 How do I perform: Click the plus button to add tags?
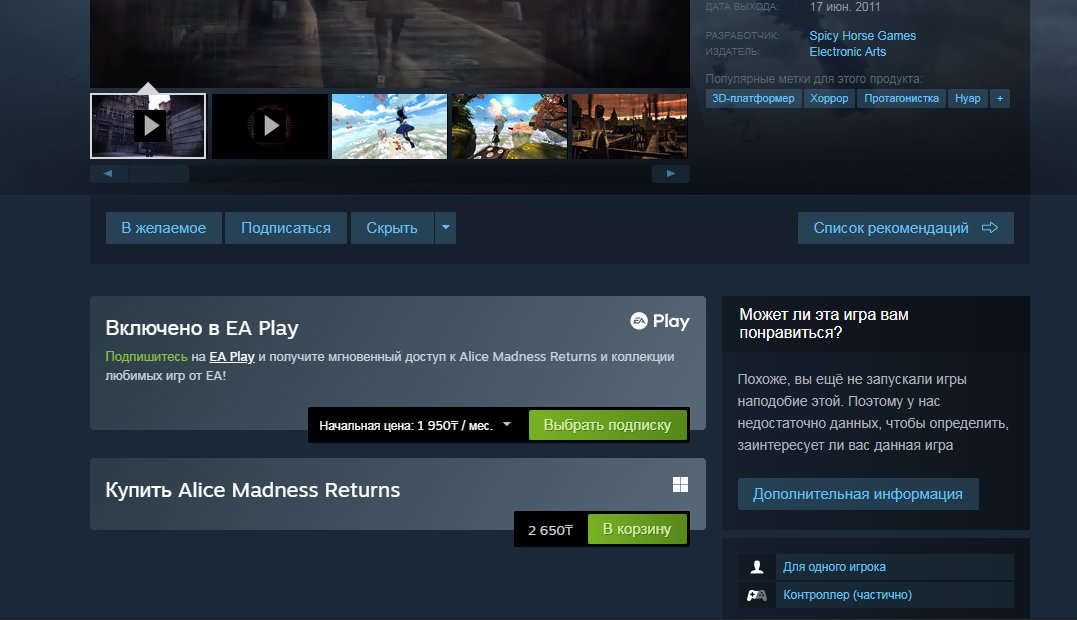[999, 98]
